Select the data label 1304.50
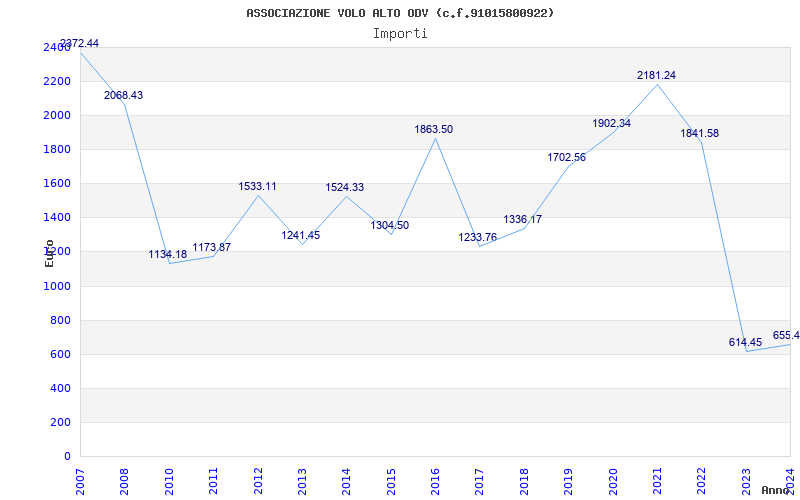800x500 pixels. point(390,225)
